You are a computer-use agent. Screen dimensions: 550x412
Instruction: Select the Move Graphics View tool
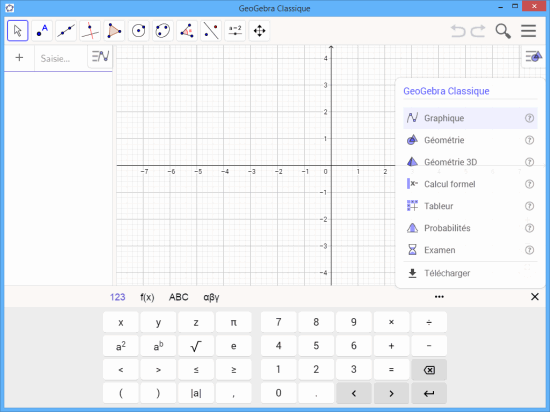click(x=259, y=31)
